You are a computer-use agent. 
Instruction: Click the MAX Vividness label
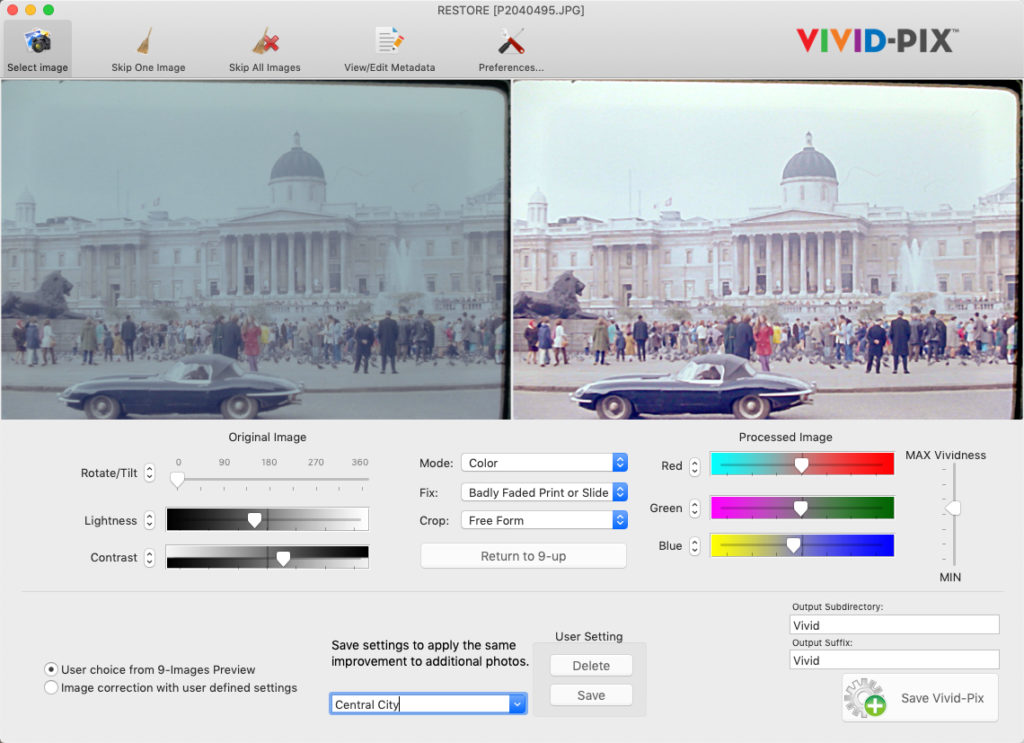click(945, 455)
